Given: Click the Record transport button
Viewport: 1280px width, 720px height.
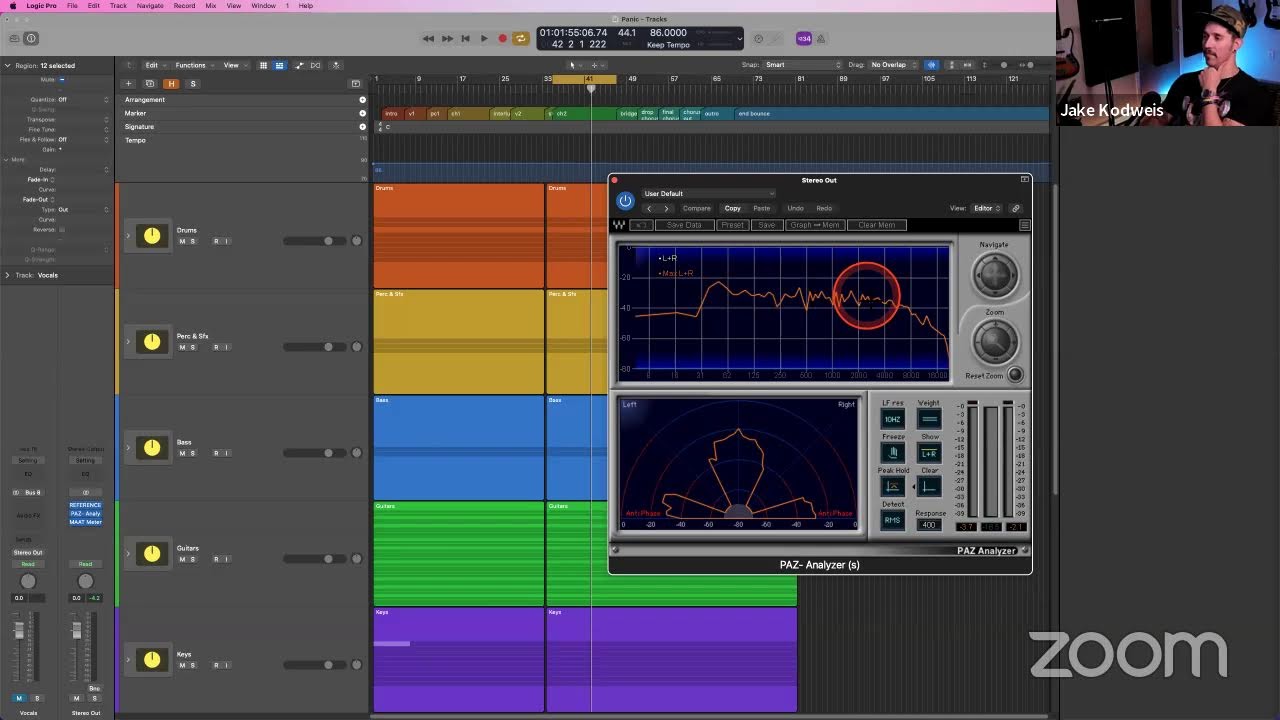Looking at the screenshot, I should (502, 39).
